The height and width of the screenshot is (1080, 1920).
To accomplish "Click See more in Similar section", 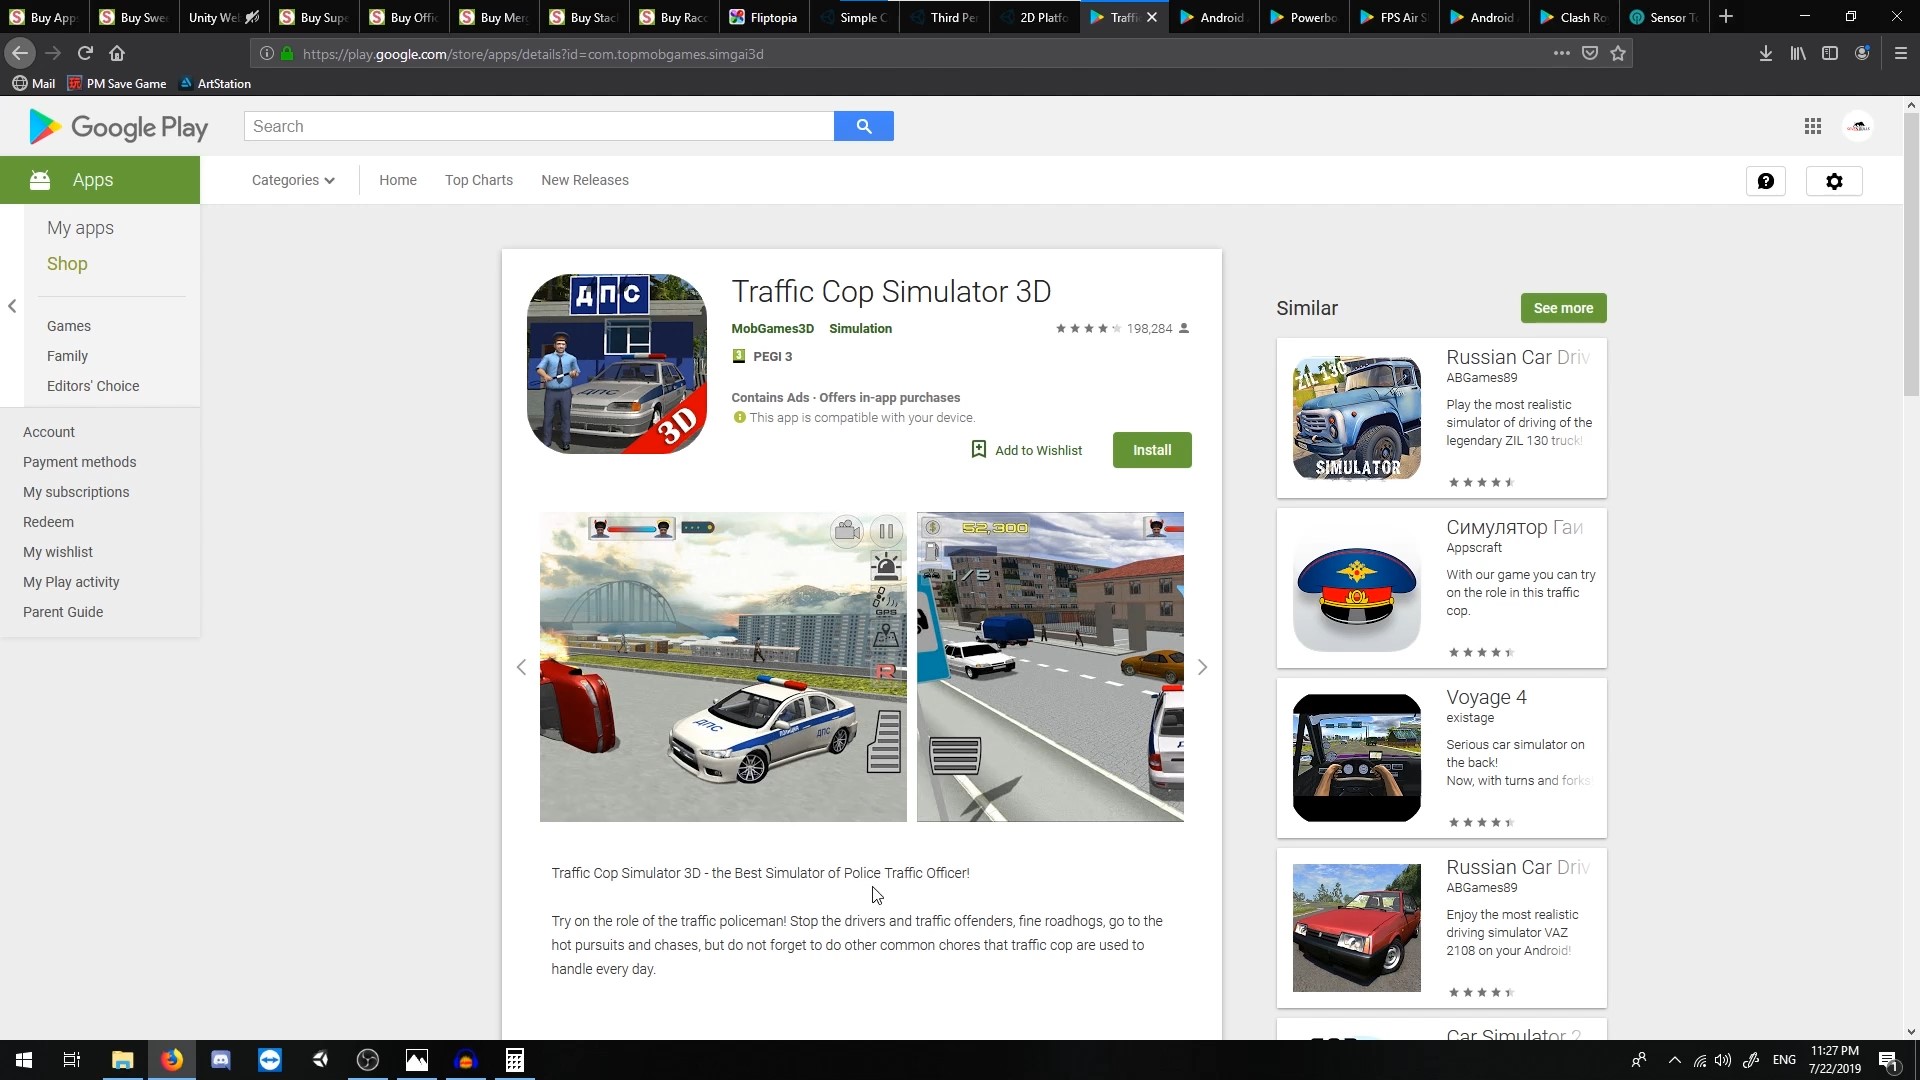I will click(x=1562, y=308).
